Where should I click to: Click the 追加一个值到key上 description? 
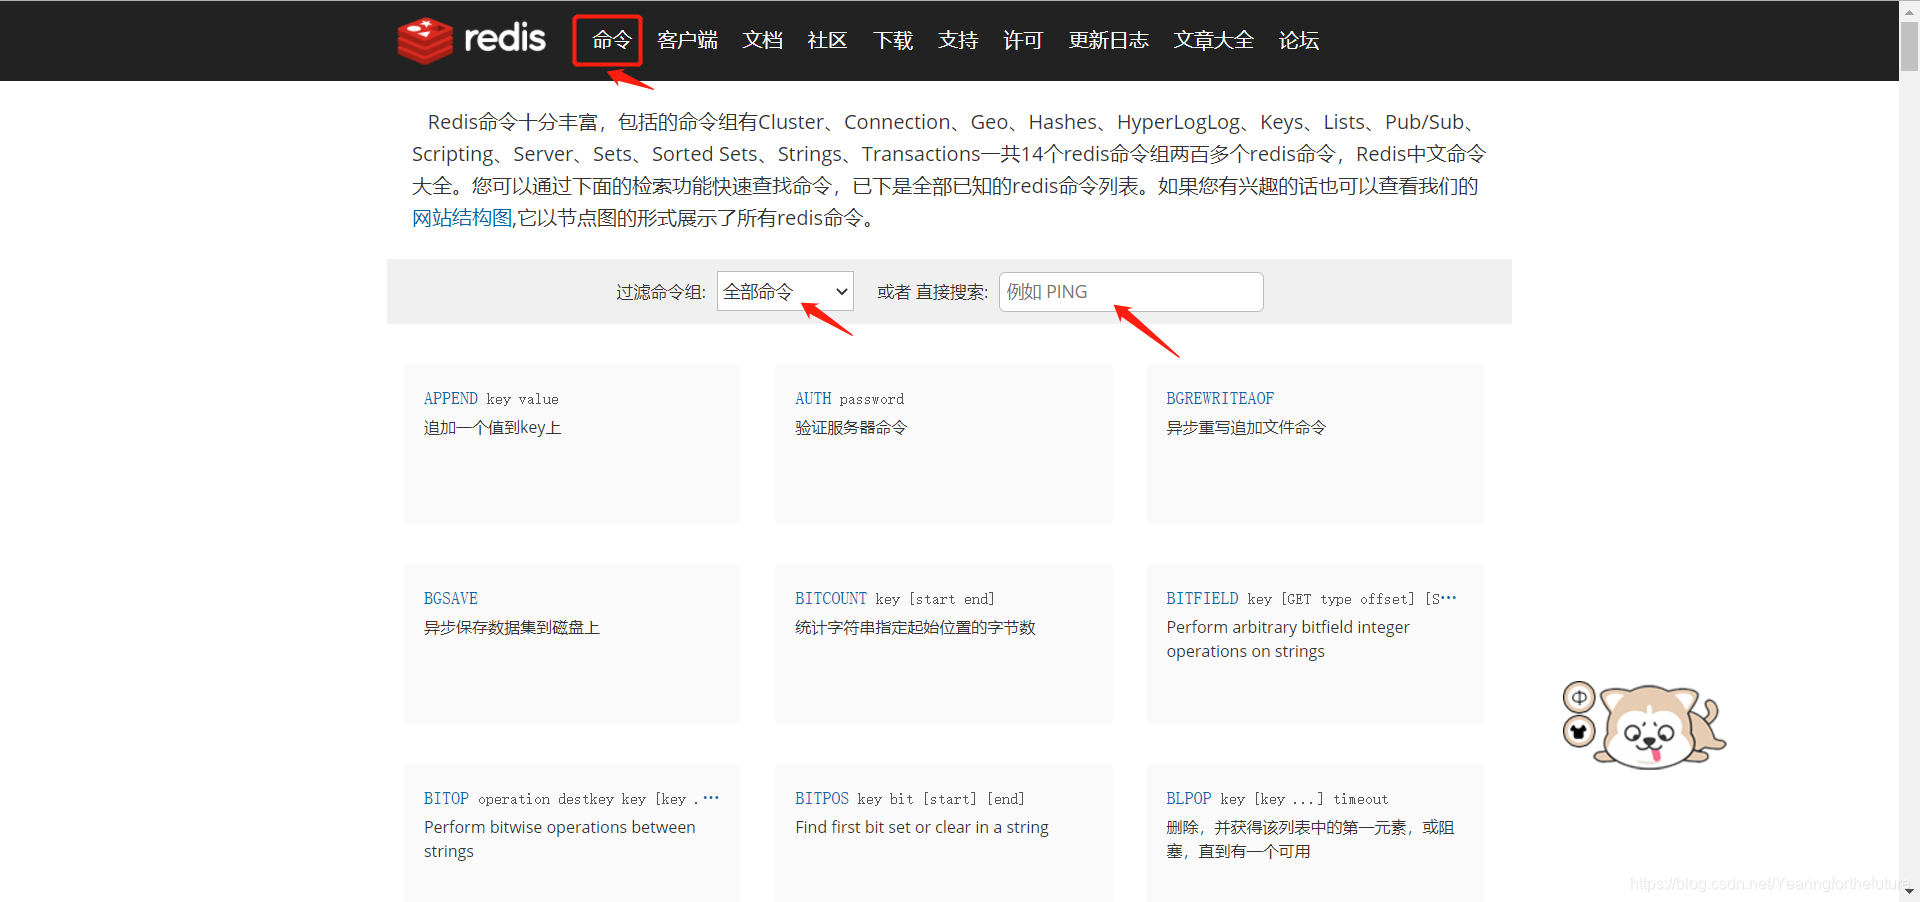pyautogui.click(x=492, y=428)
